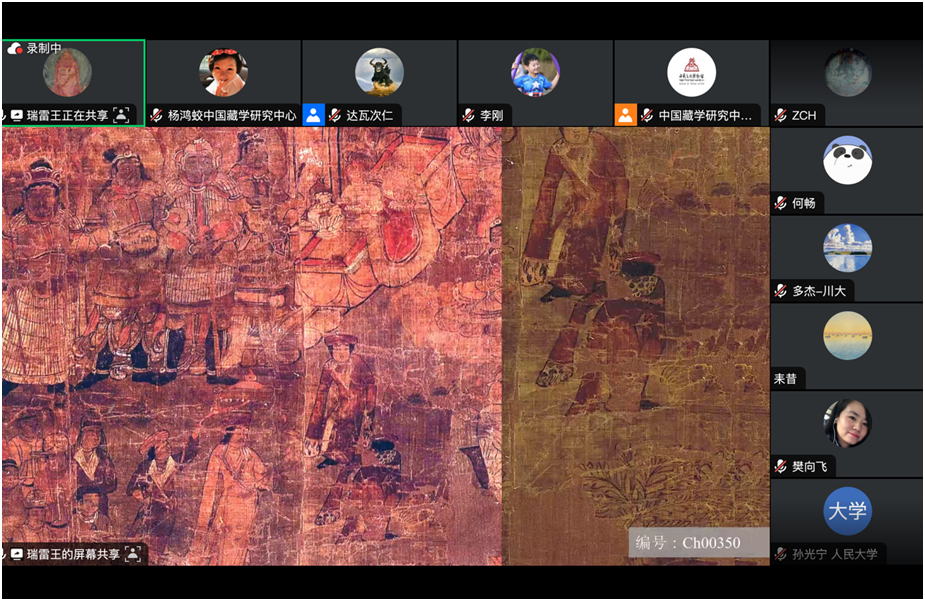Click the name label 瑞雷王正在共享
Screen dimensions: 925x601
coord(67,116)
